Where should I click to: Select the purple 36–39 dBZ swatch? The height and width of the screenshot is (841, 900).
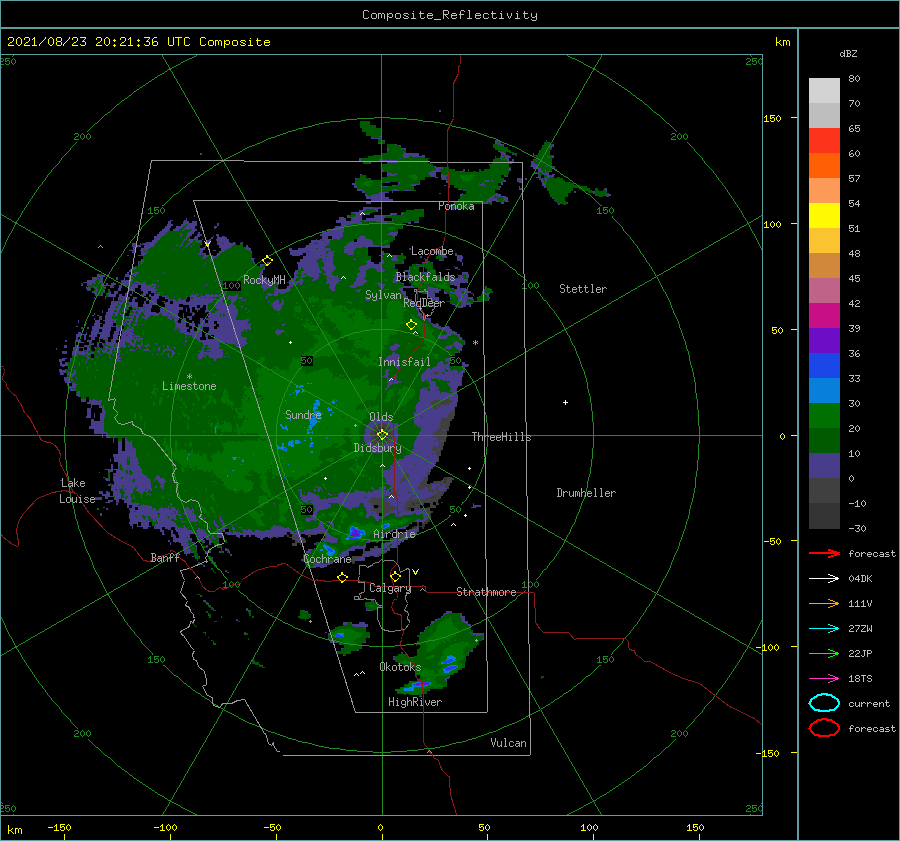[824, 341]
